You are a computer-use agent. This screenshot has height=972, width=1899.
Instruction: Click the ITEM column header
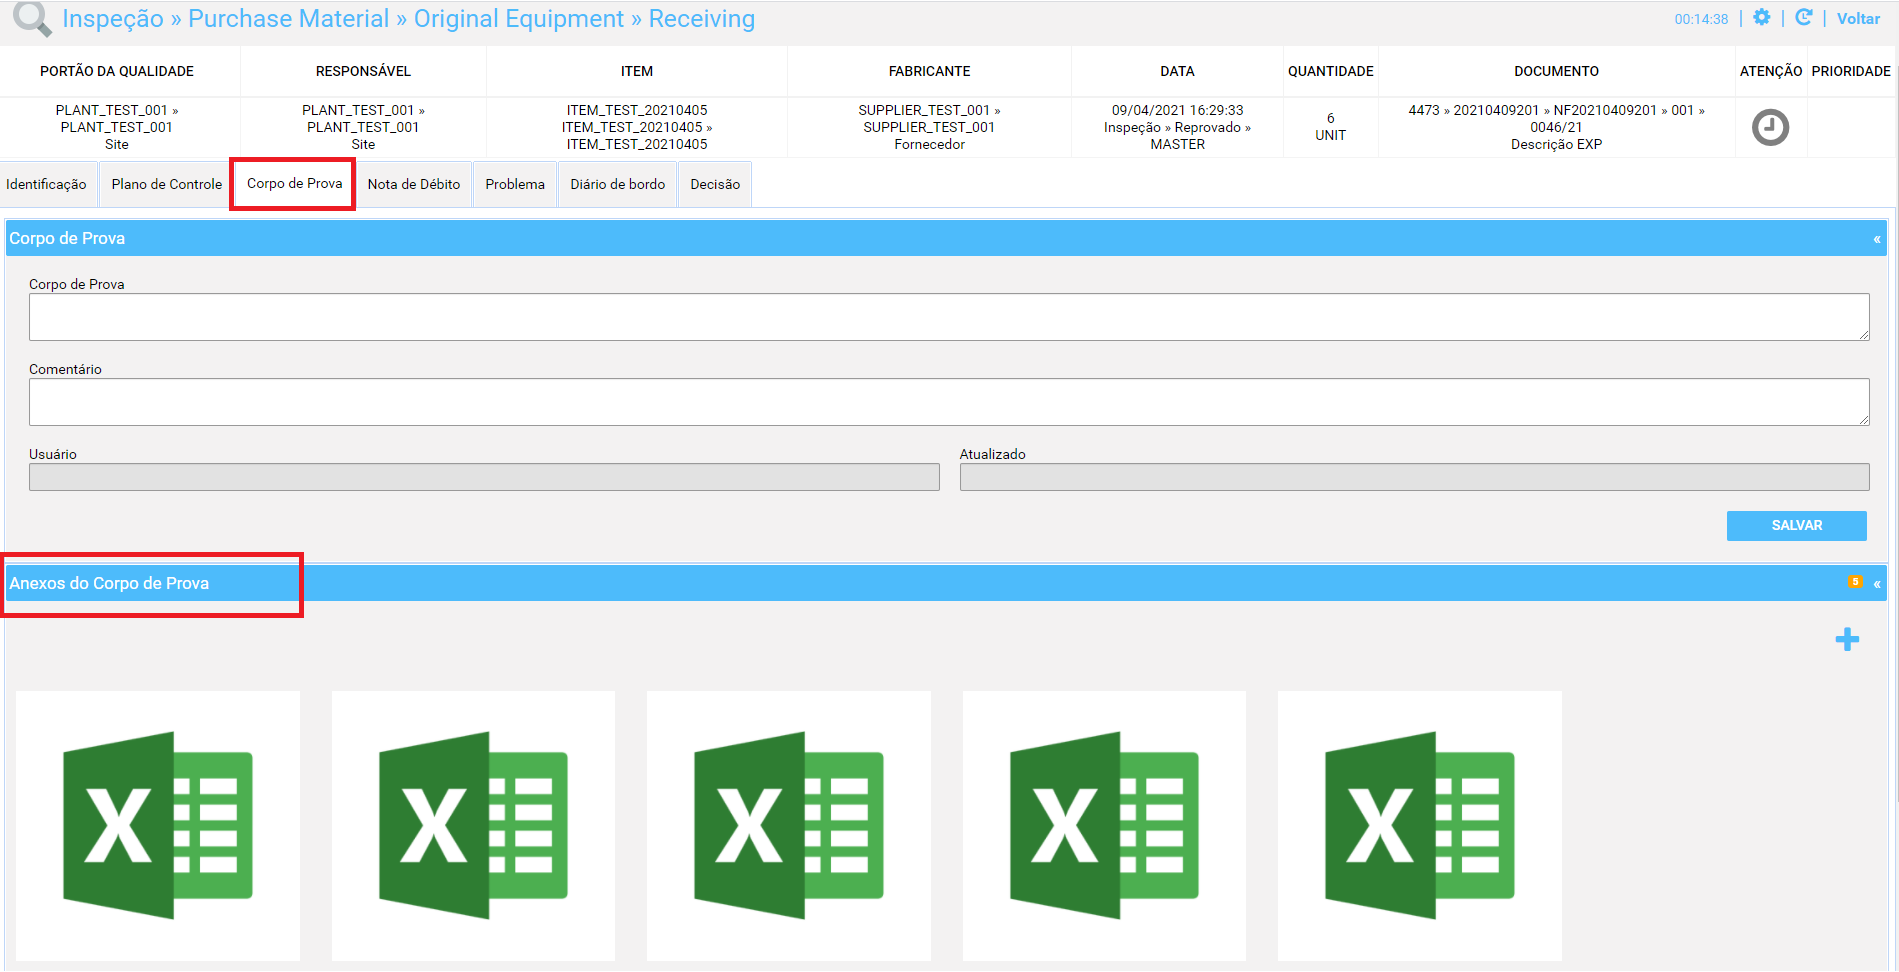[637, 71]
